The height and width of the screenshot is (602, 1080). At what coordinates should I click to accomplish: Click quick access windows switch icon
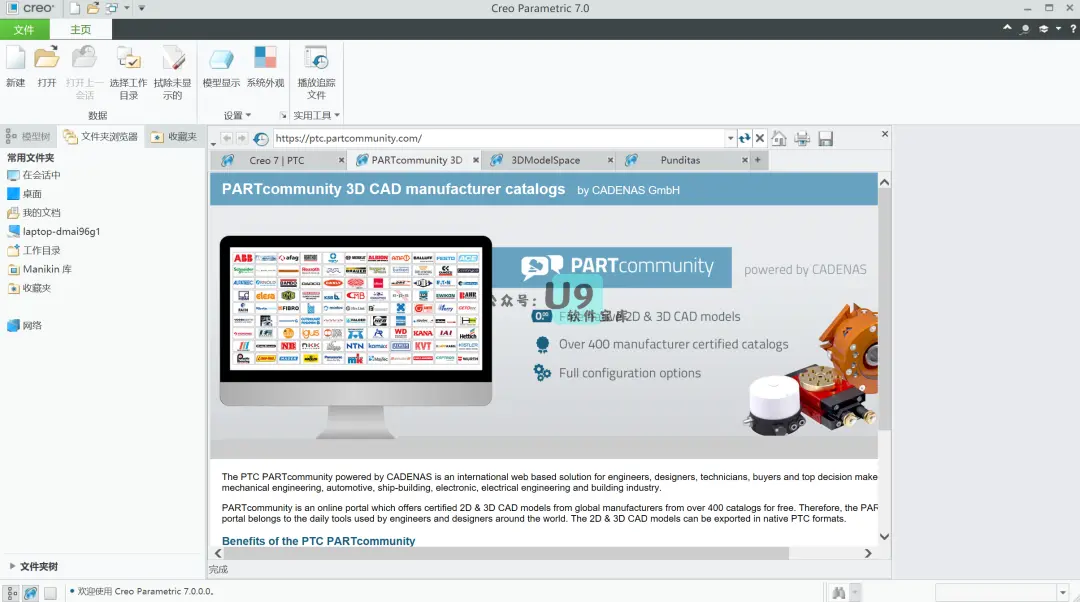(x=112, y=8)
